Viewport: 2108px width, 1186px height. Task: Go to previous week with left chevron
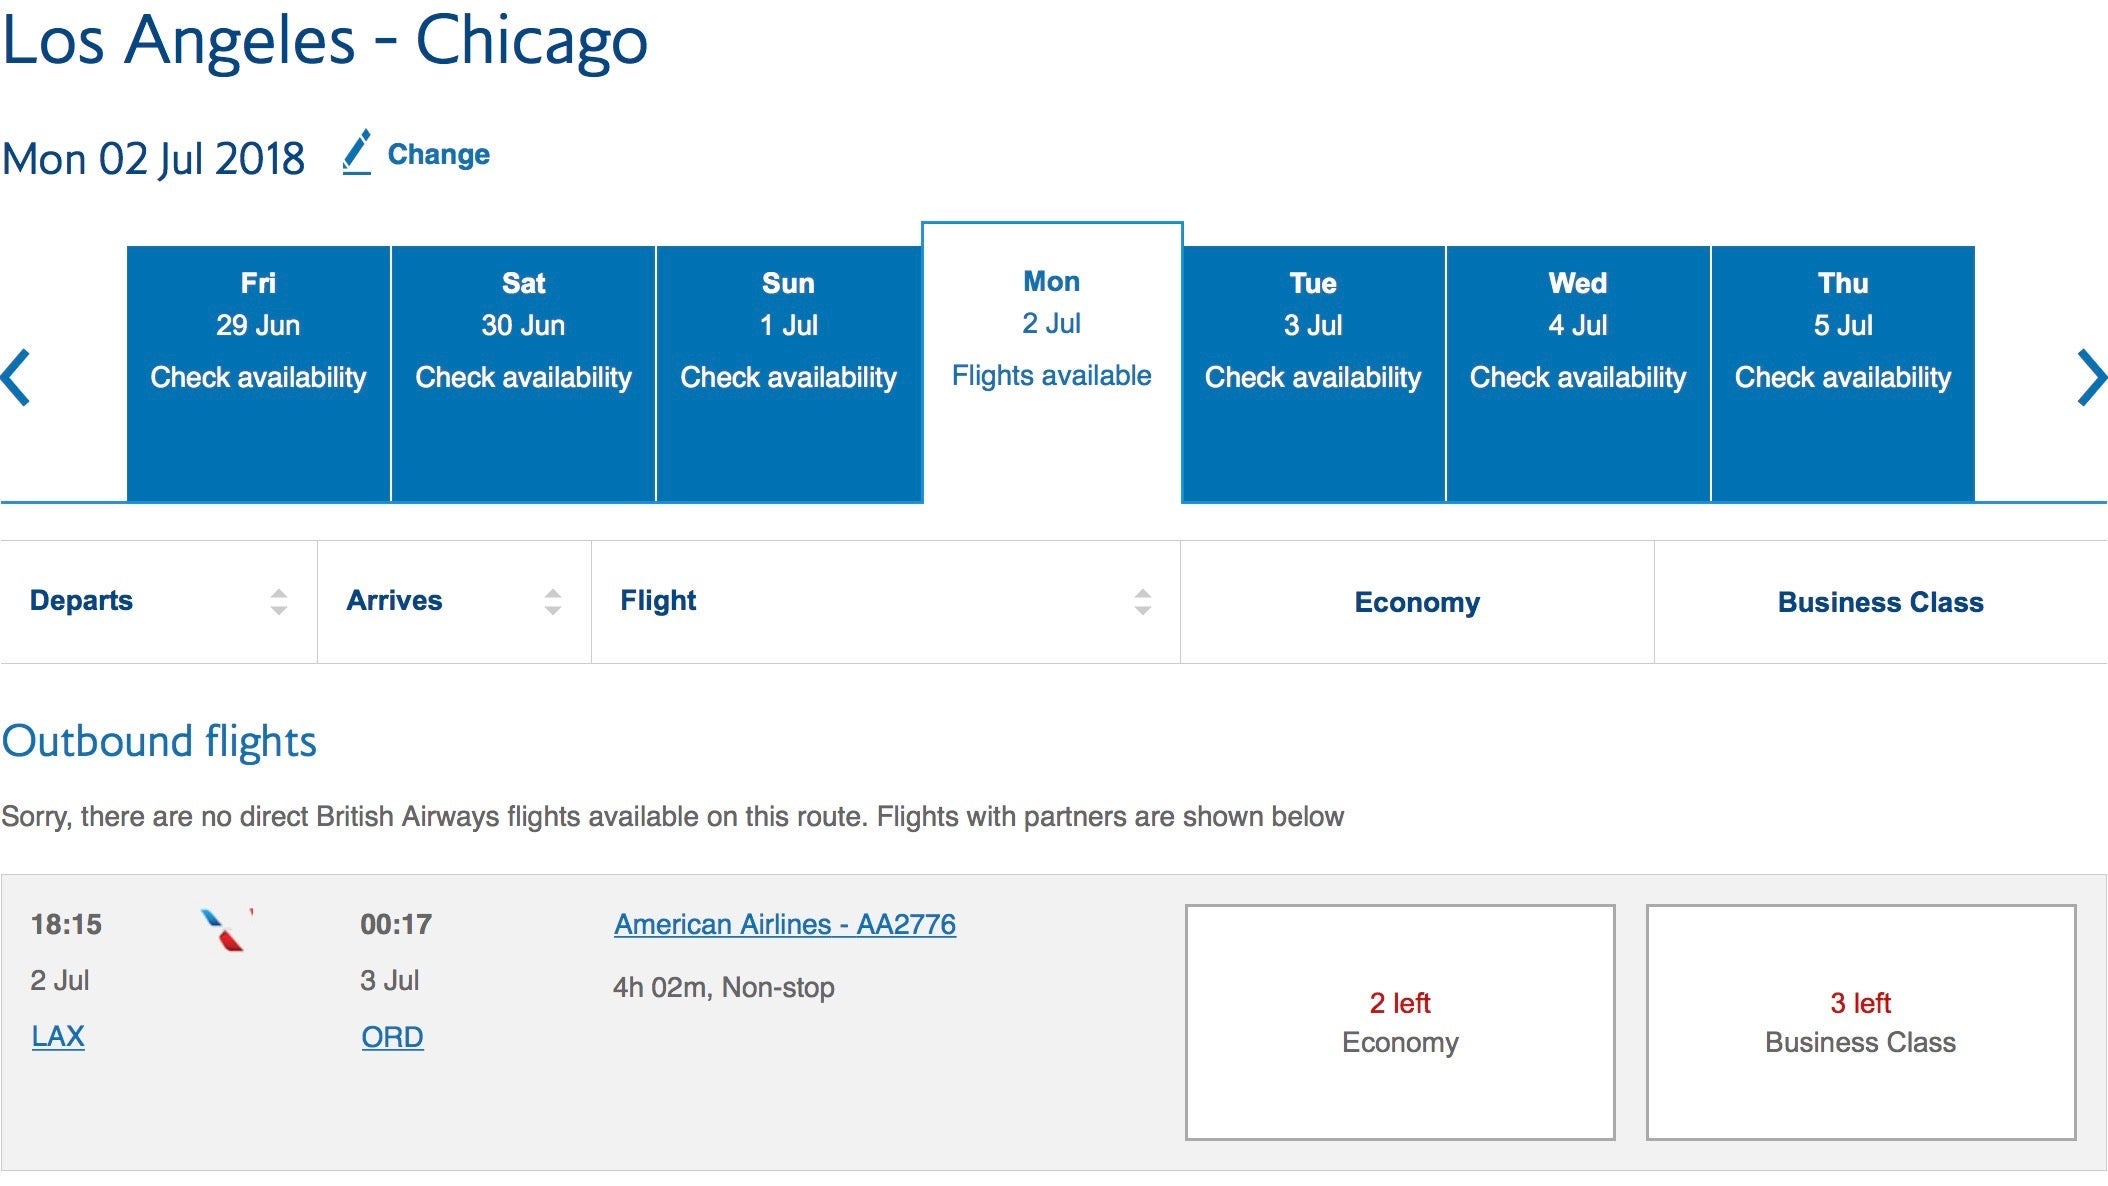point(17,377)
